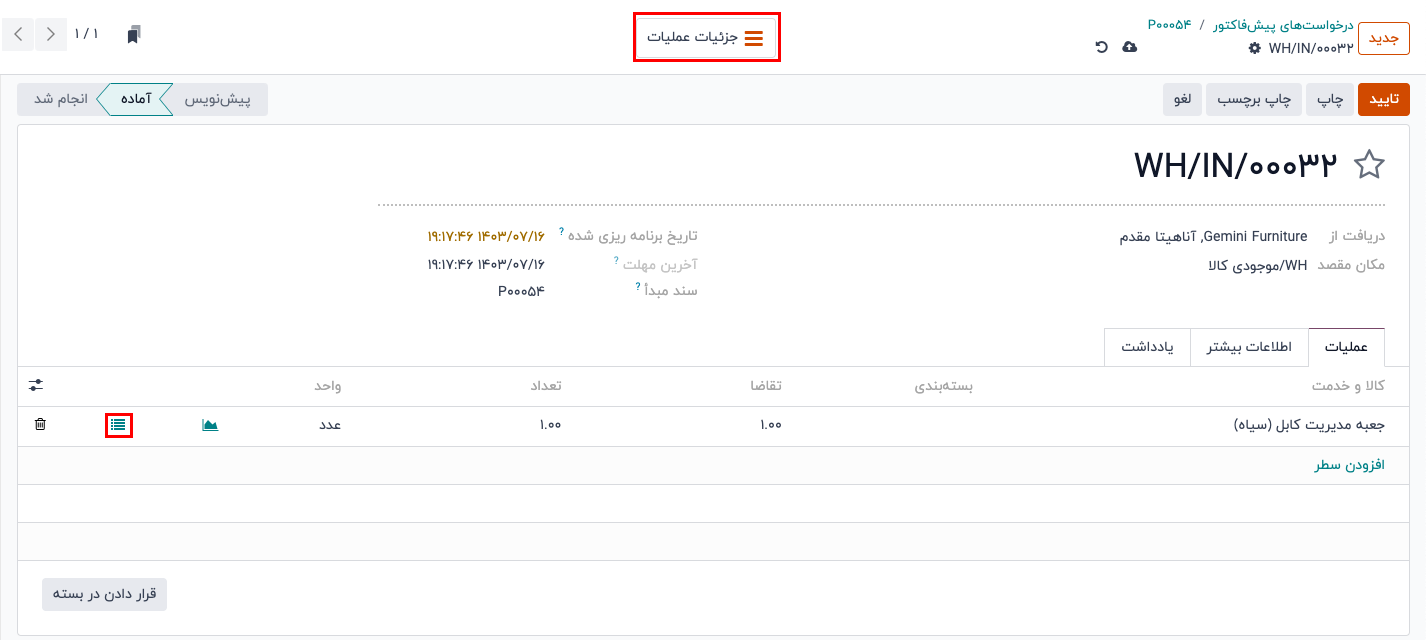The height and width of the screenshot is (640, 1426).
Task: Delete the product line with trash icon
Action: pos(40,425)
